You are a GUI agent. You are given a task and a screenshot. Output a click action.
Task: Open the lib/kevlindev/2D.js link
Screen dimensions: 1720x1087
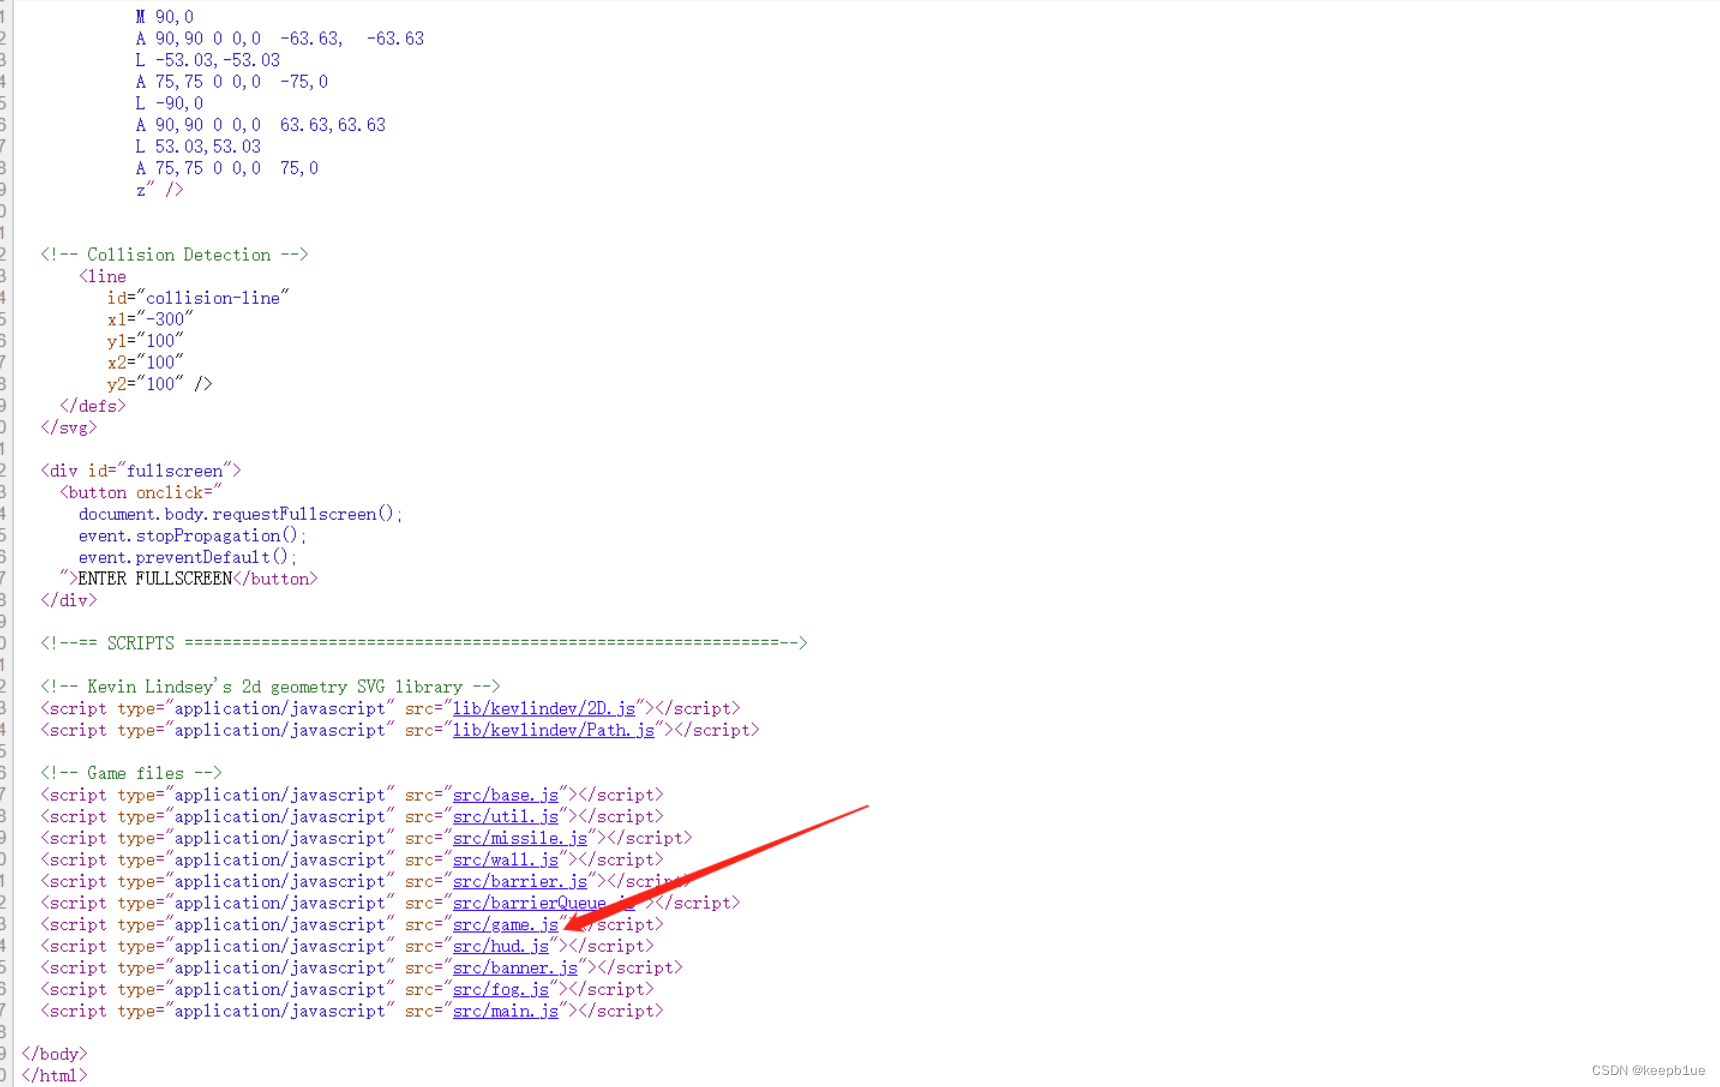pyautogui.click(x=544, y=708)
